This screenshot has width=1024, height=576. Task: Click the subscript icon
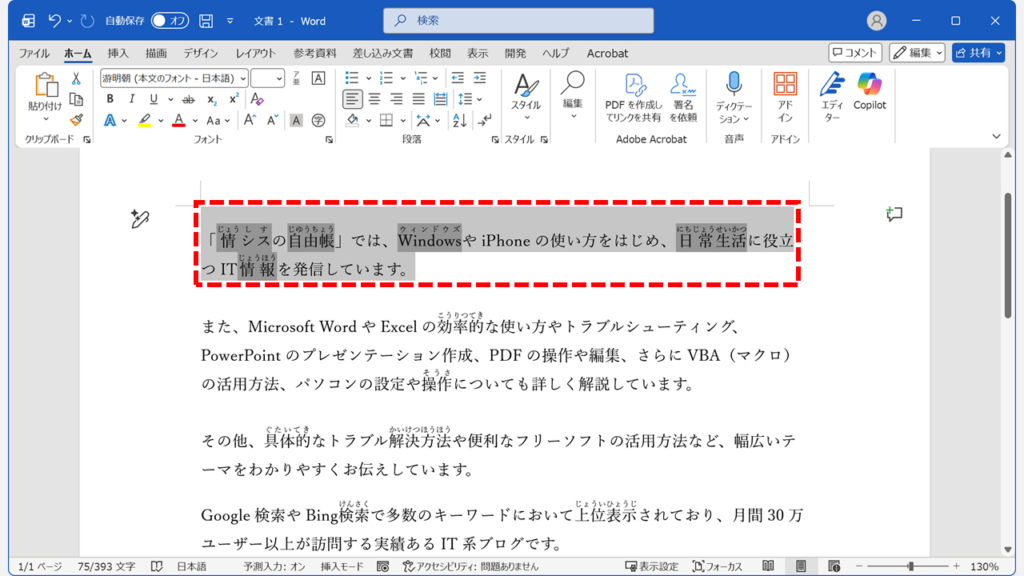point(212,98)
